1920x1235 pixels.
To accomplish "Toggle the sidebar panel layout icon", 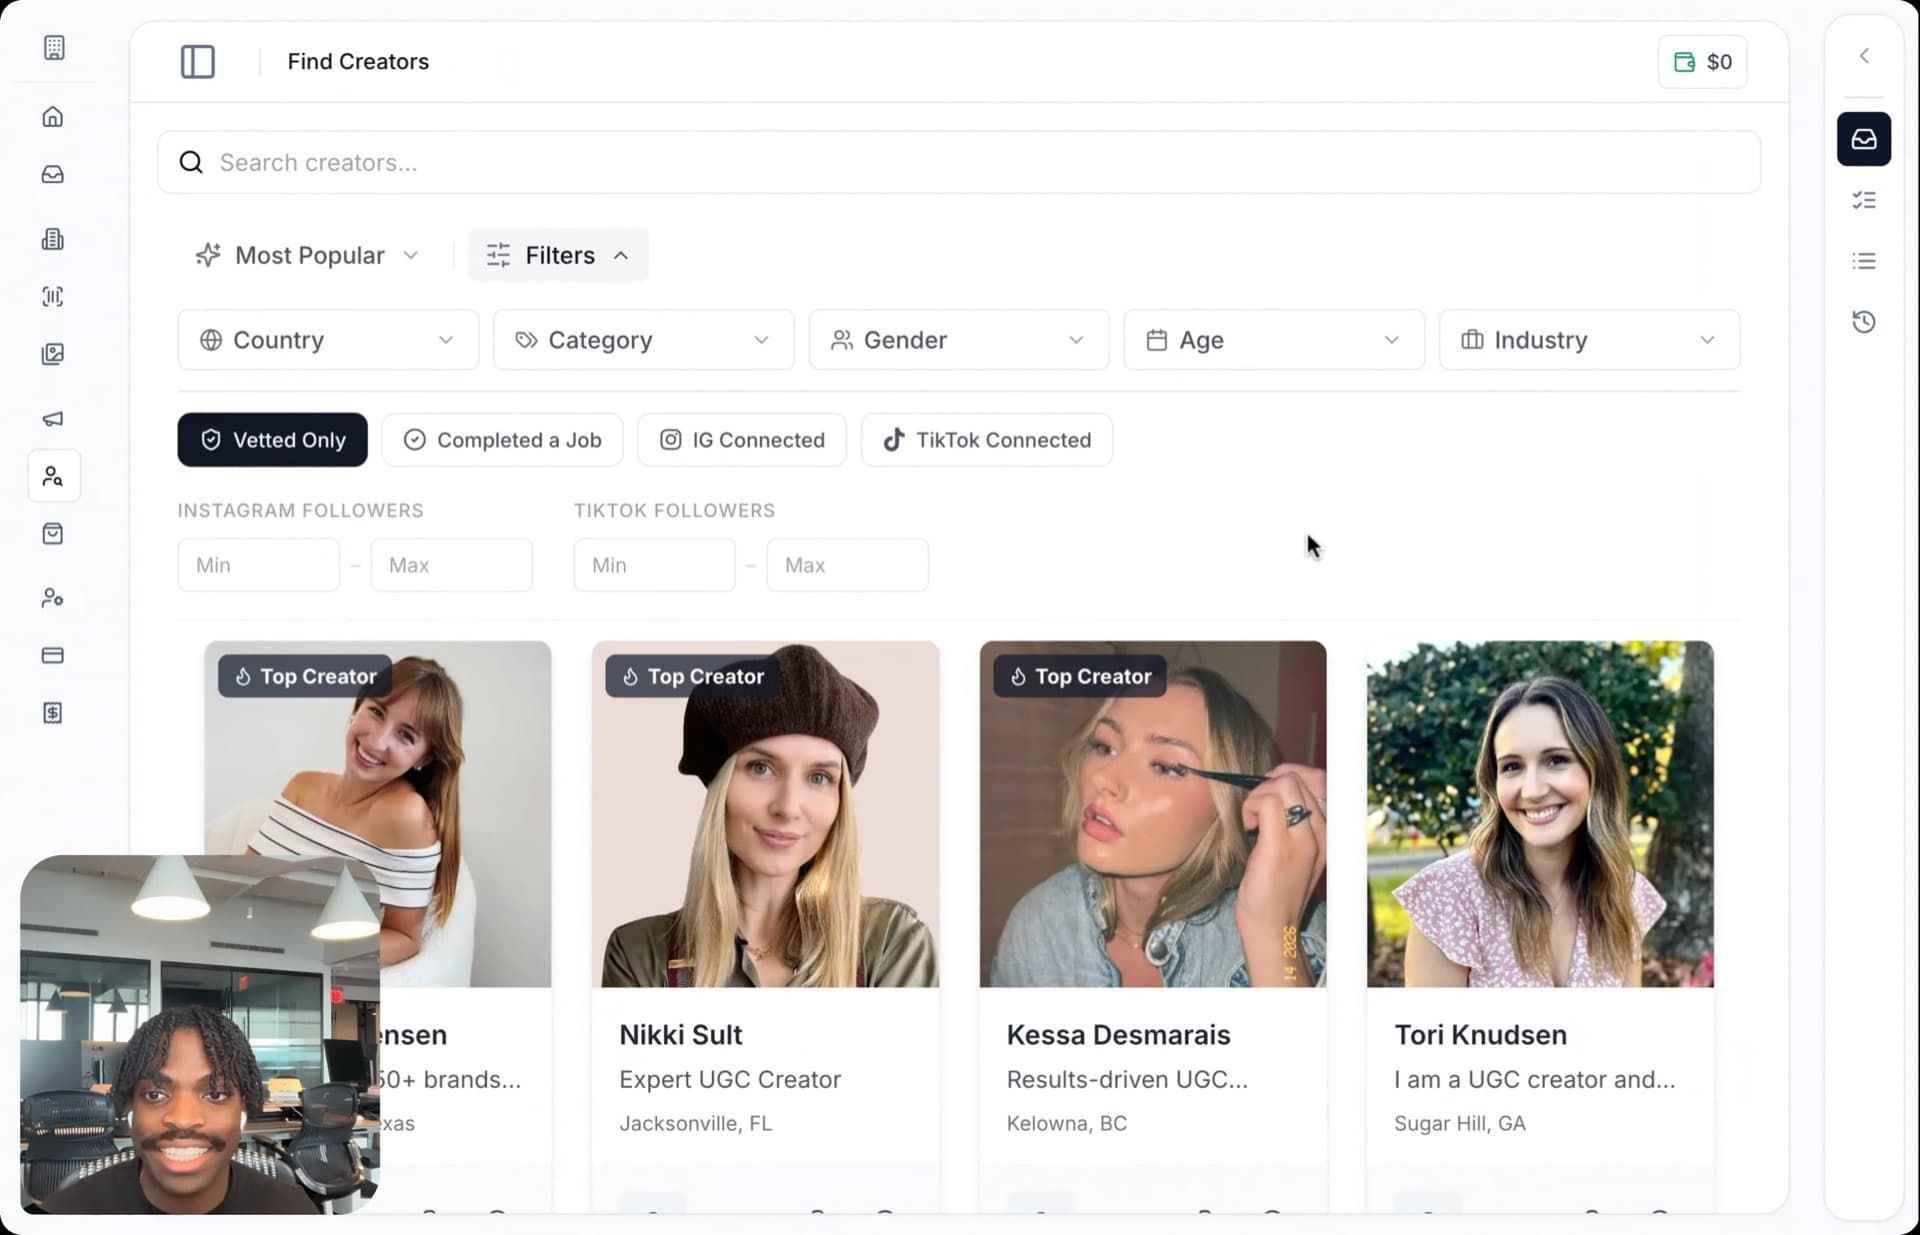I will 197,61.
